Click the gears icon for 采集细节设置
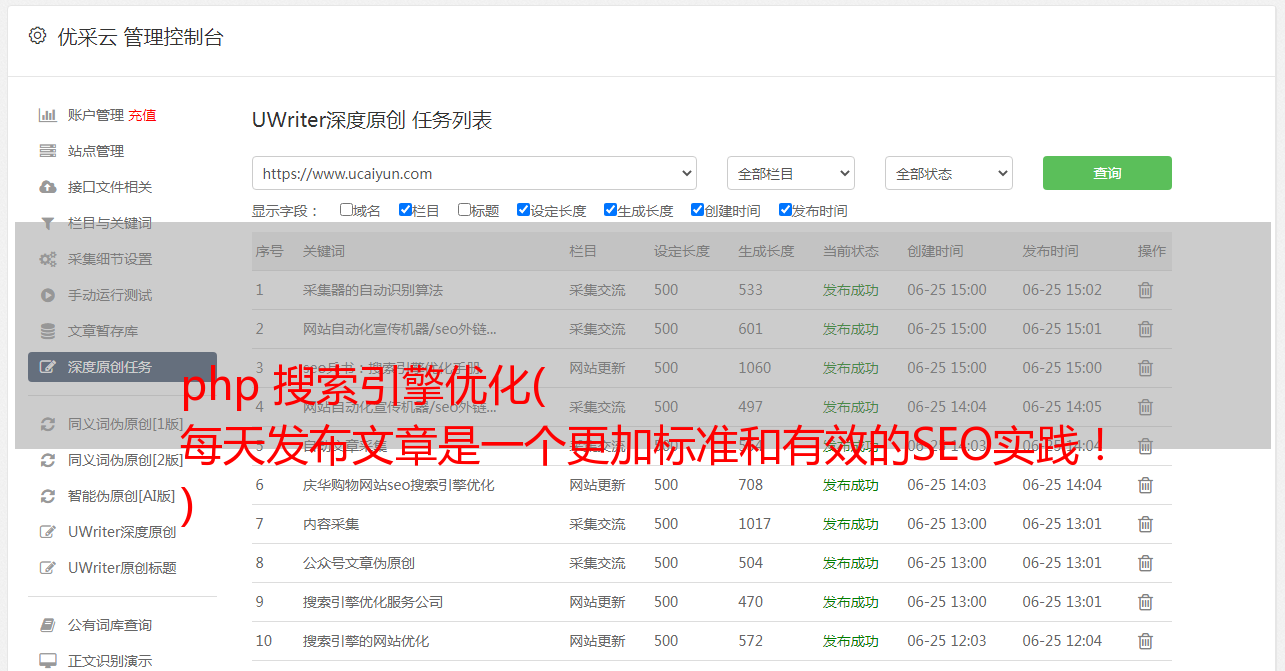Image resolution: width=1285 pixels, height=671 pixels. click(47, 259)
